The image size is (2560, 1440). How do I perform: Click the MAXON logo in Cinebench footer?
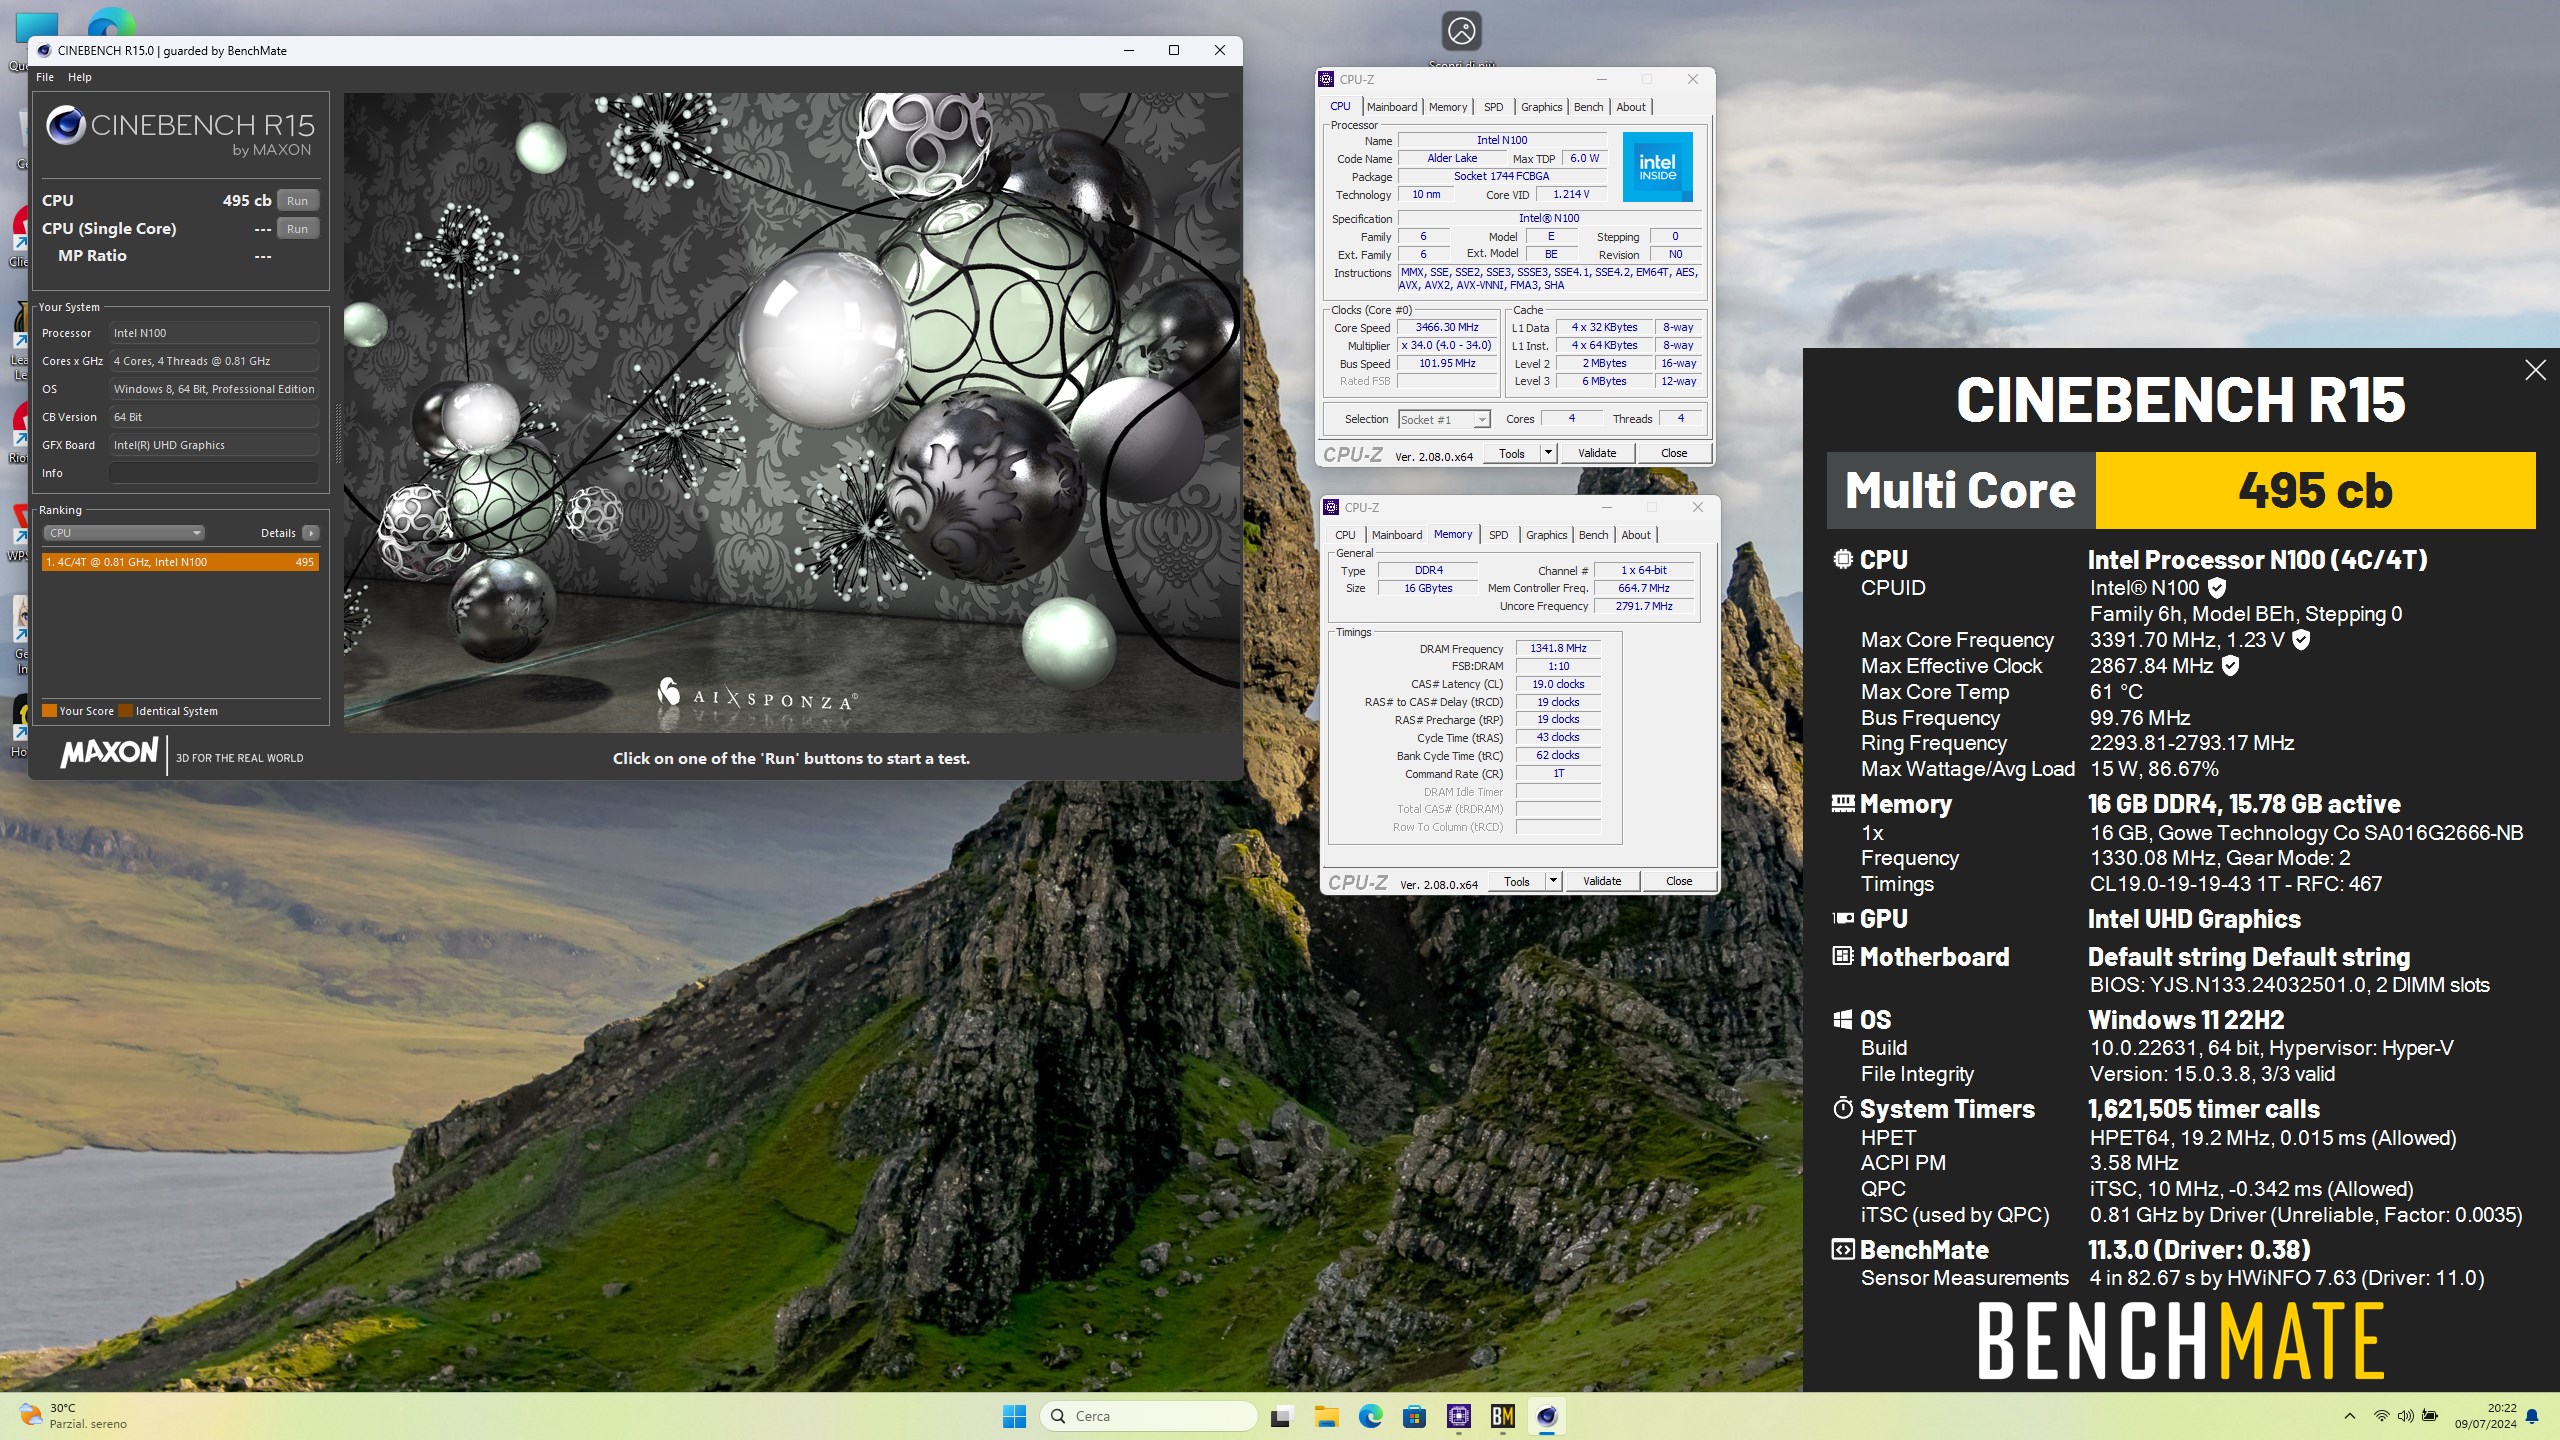(109, 753)
